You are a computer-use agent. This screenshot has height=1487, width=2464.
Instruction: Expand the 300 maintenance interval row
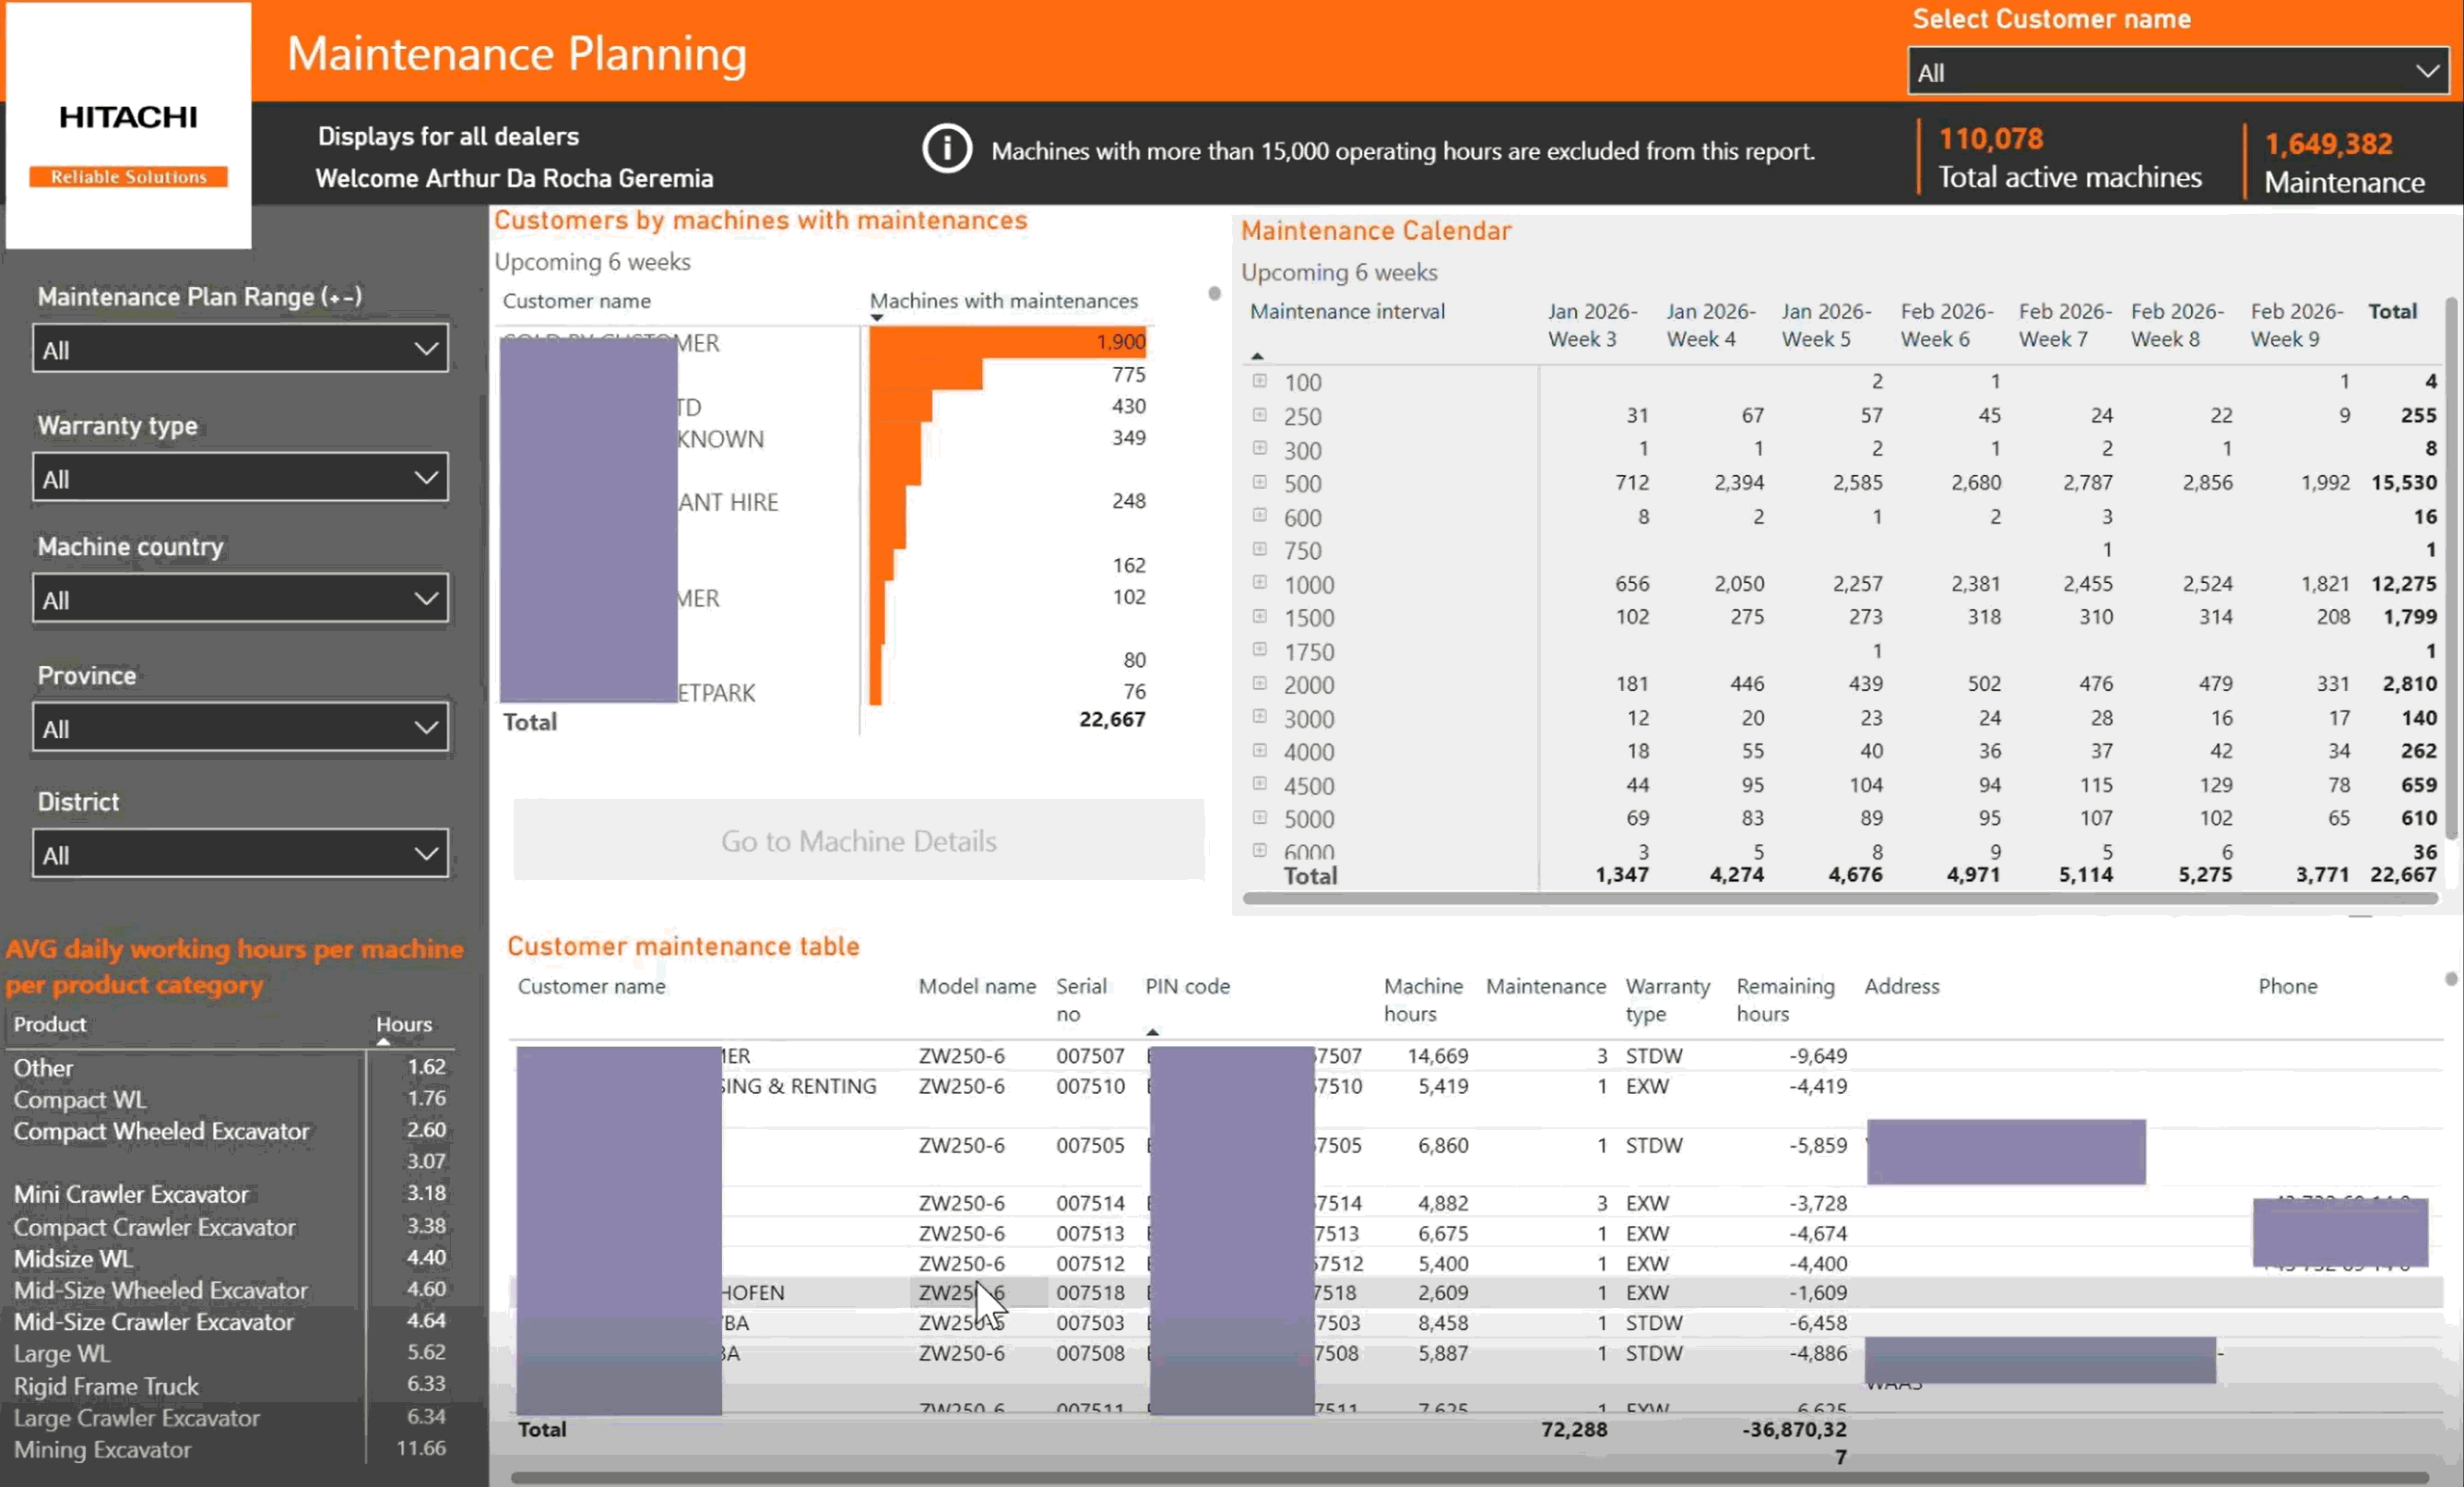[1260, 448]
